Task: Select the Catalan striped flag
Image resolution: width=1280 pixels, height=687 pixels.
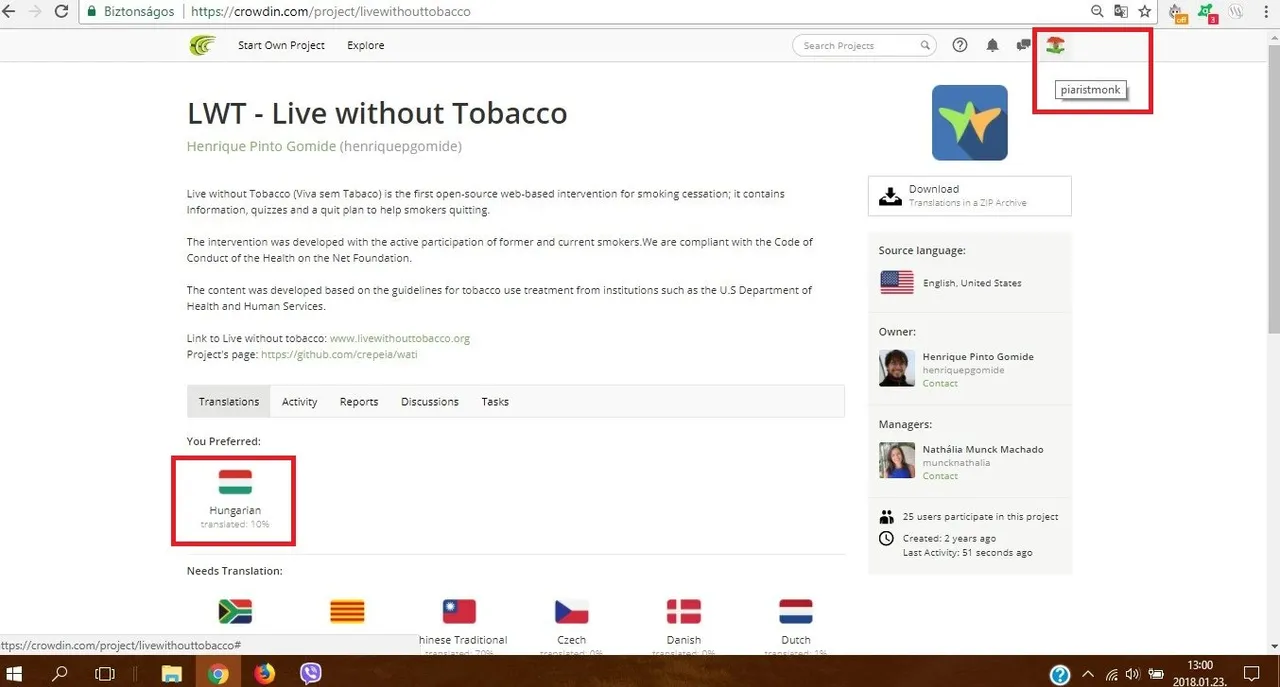Action: [347, 612]
